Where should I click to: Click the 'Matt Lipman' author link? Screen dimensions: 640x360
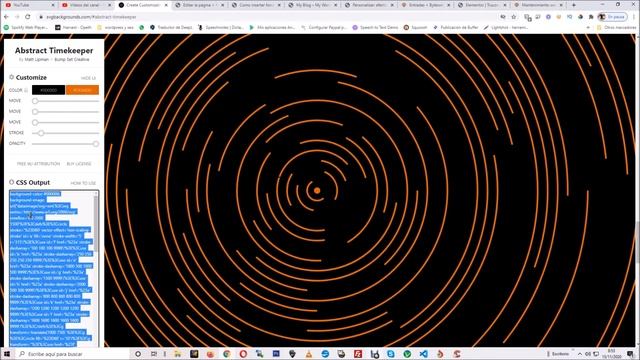coord(36,60)
